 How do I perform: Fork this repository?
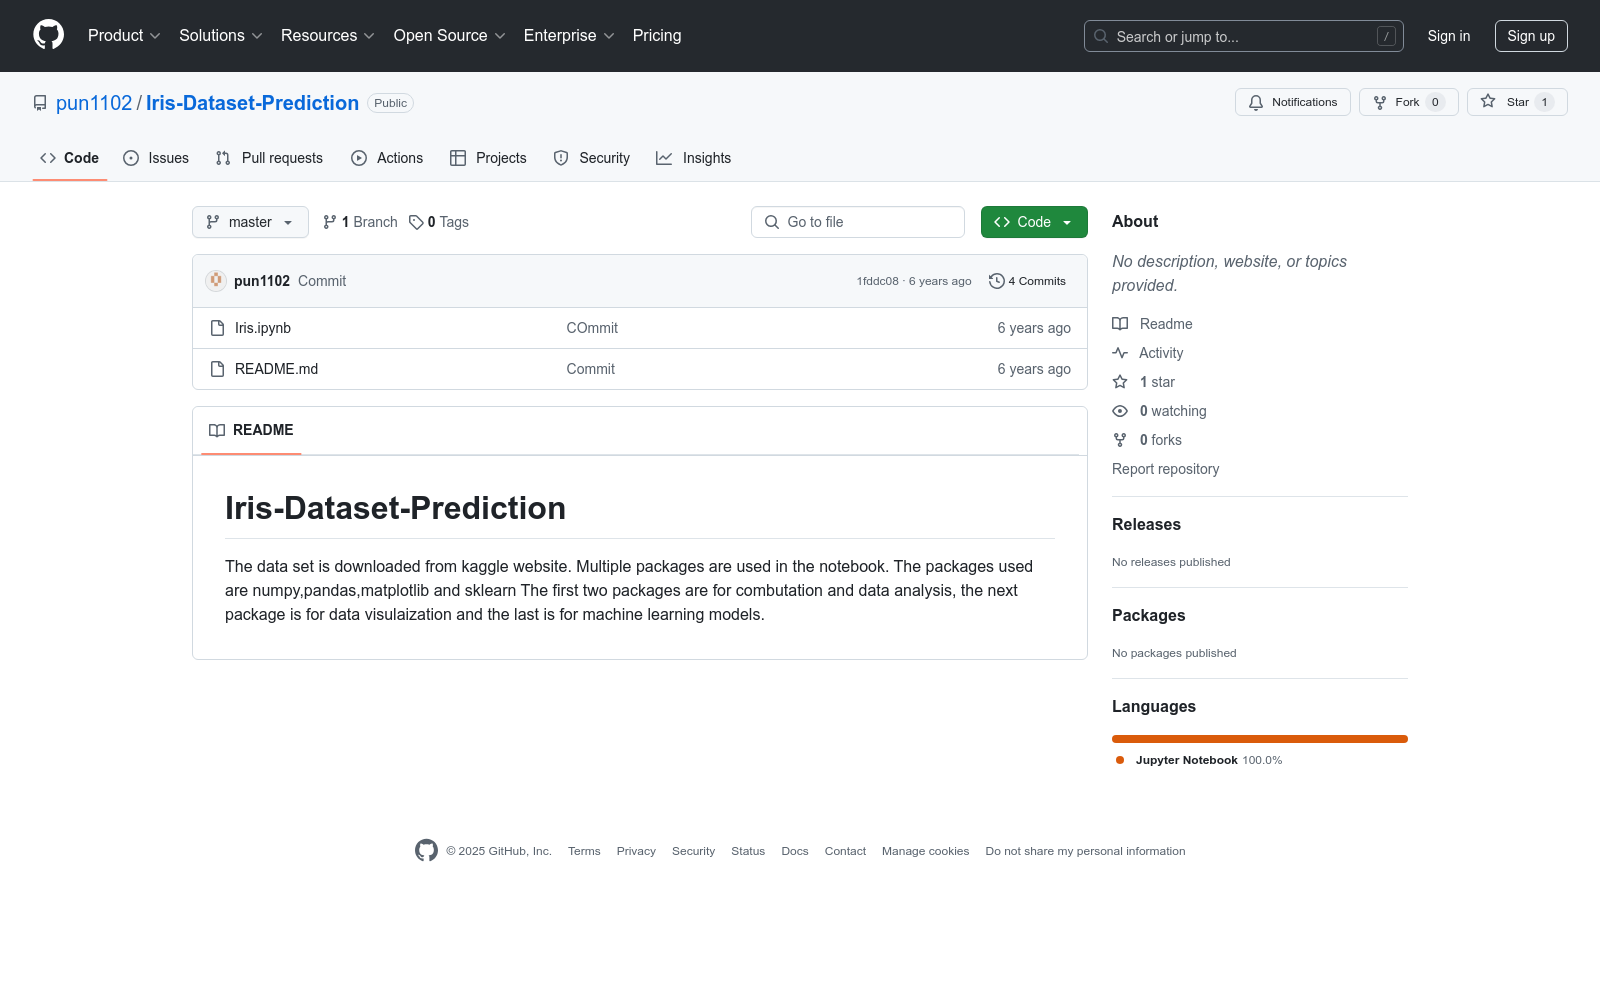[x=1409, y=102]
